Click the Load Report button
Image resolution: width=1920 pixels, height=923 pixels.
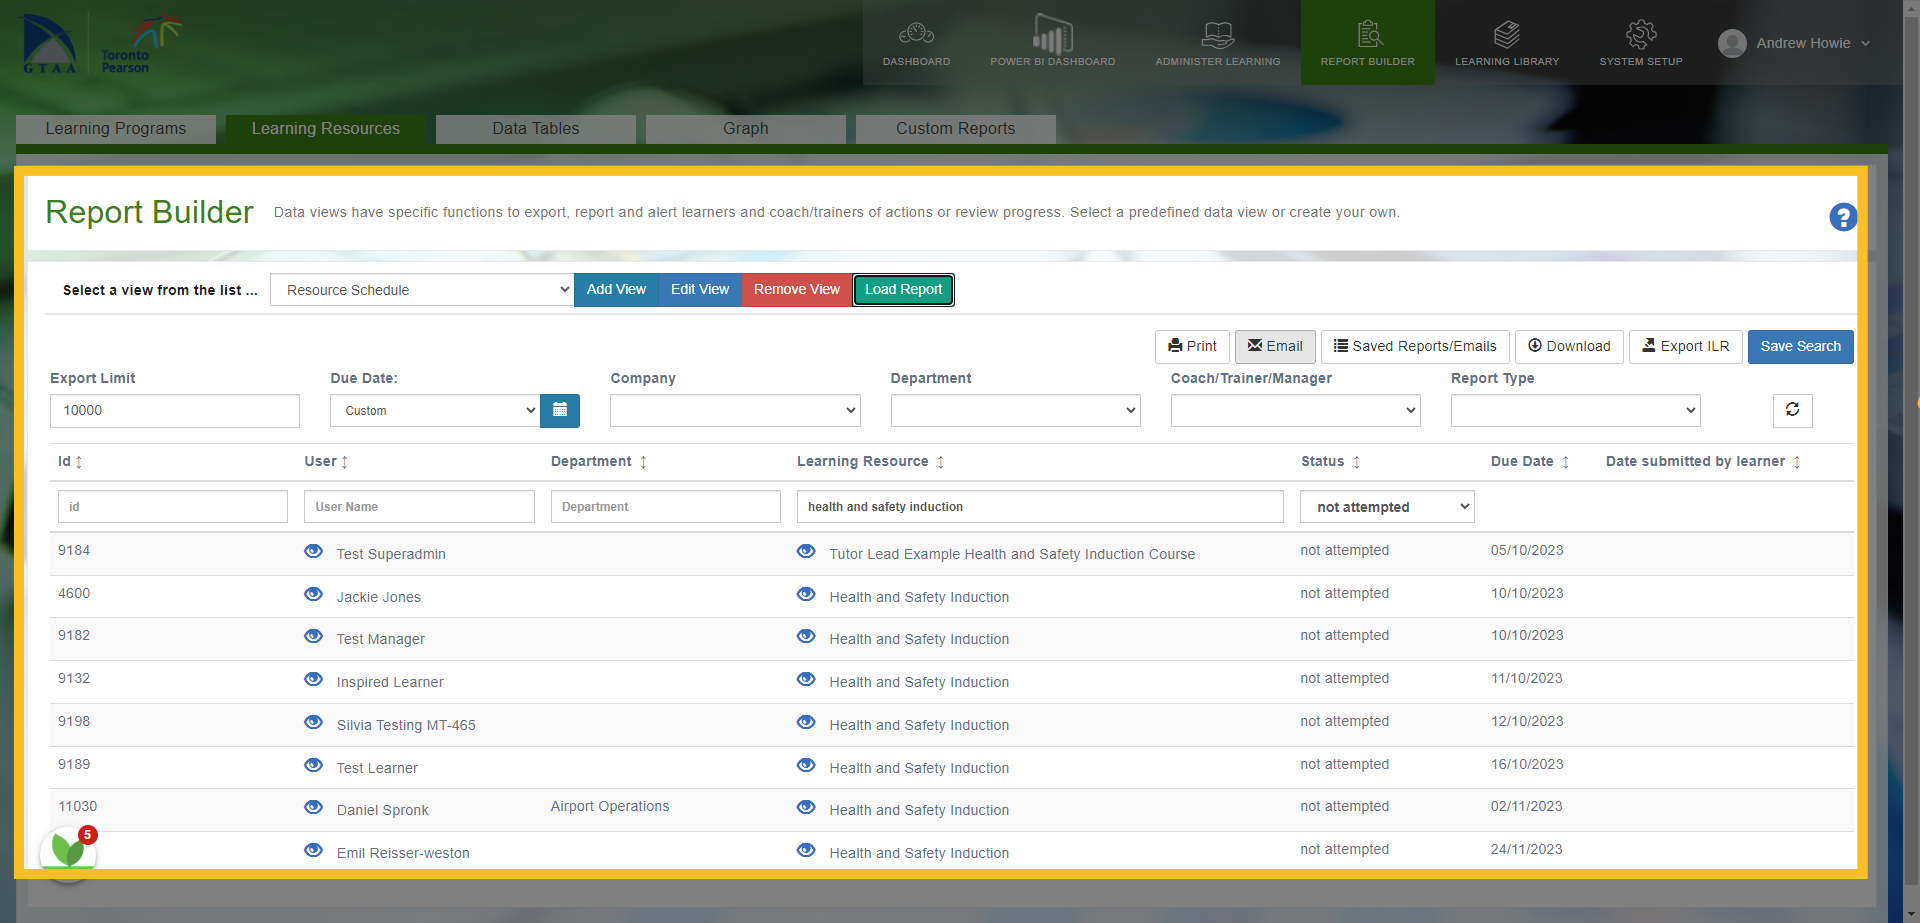(x=904, y=290)
